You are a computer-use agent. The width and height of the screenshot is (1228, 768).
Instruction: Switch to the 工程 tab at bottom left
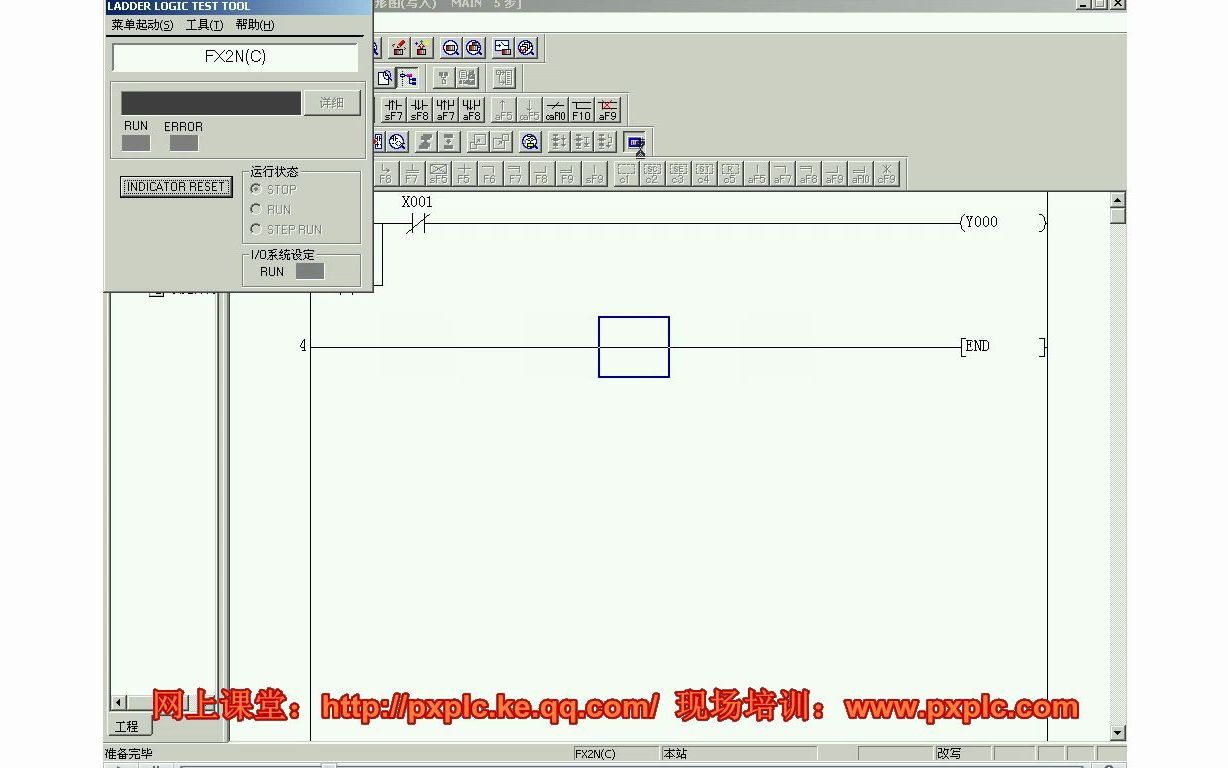point(128,726)
